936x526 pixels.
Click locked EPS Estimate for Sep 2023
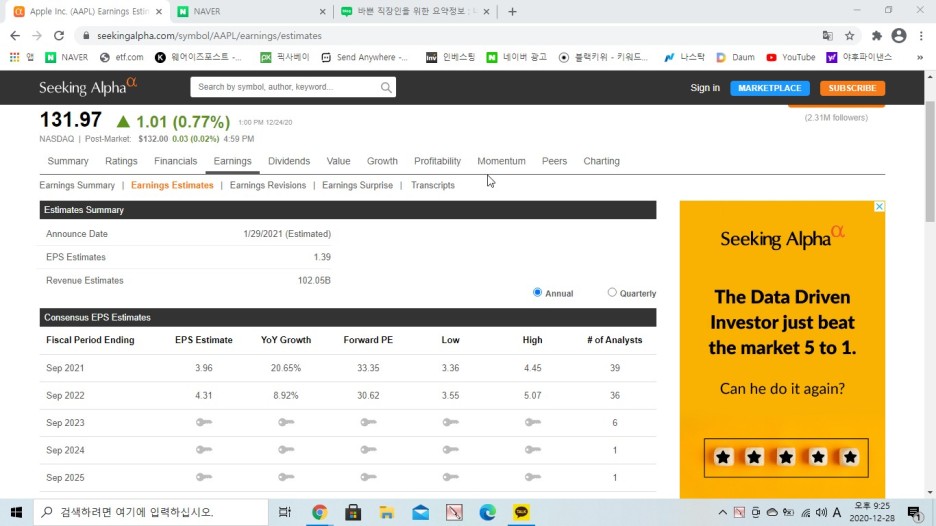(x=204, y=422)
